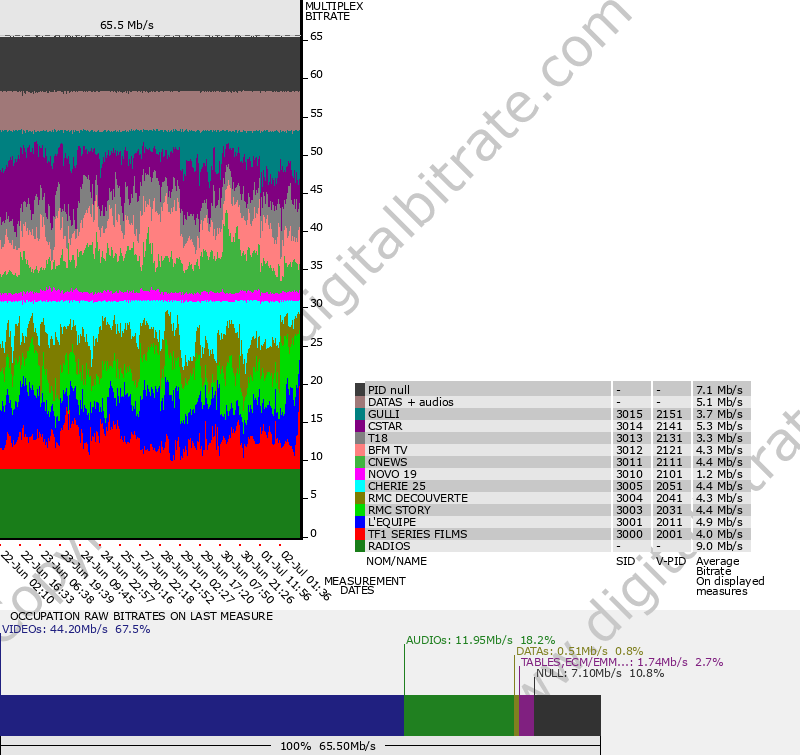
Task: Click the 7.1 Mb/s PID null bitrate
Action: (719, 390)
